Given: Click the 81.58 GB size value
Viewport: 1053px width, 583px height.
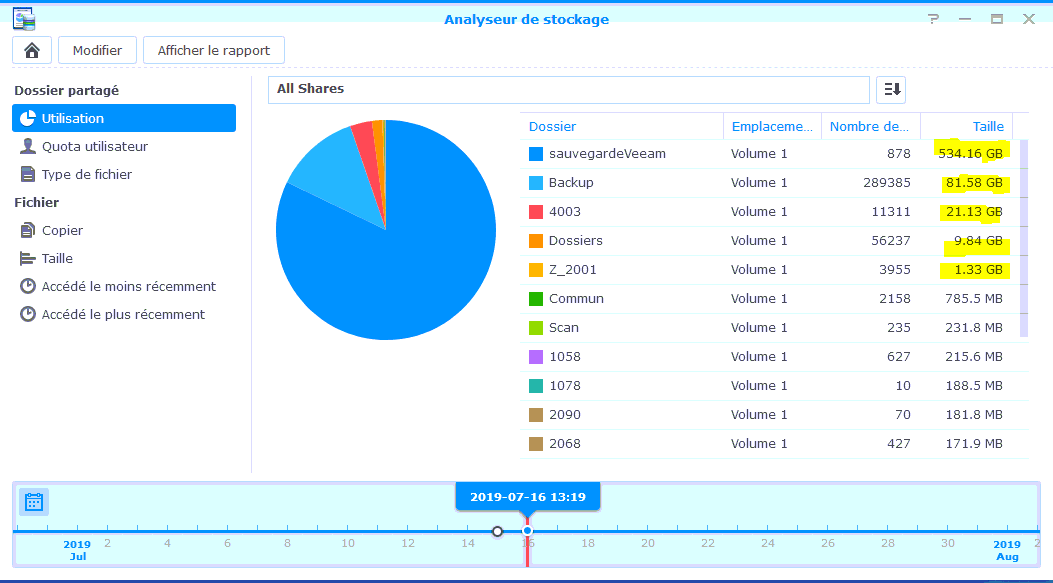Looking at the screenshot, I should (x=974, y=183).
